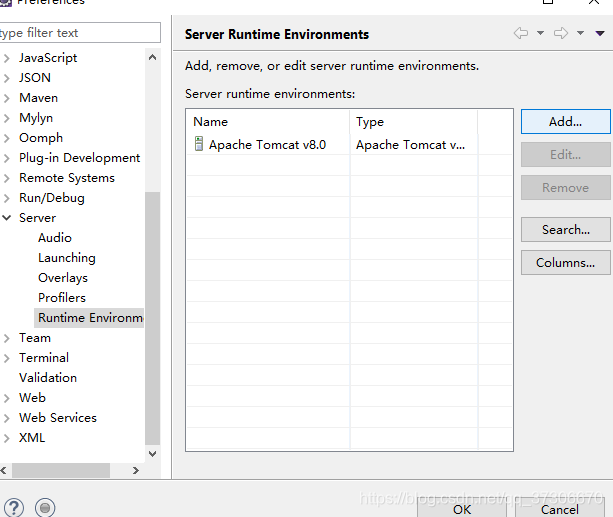Click the forward navigation arrow icon
The image size is (613, 517).
tap(561, 33)
